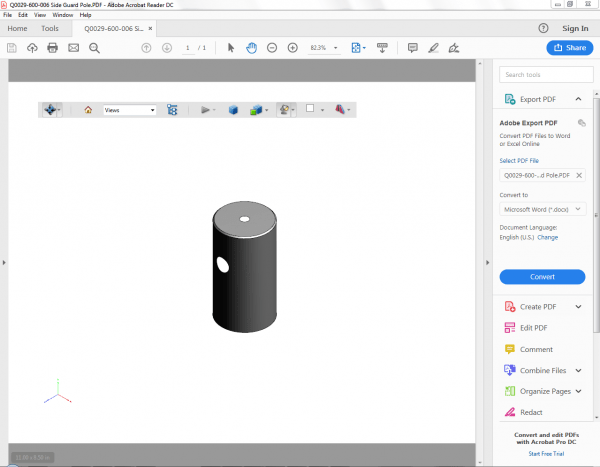Click the Select PDF File link

(519, 161)
